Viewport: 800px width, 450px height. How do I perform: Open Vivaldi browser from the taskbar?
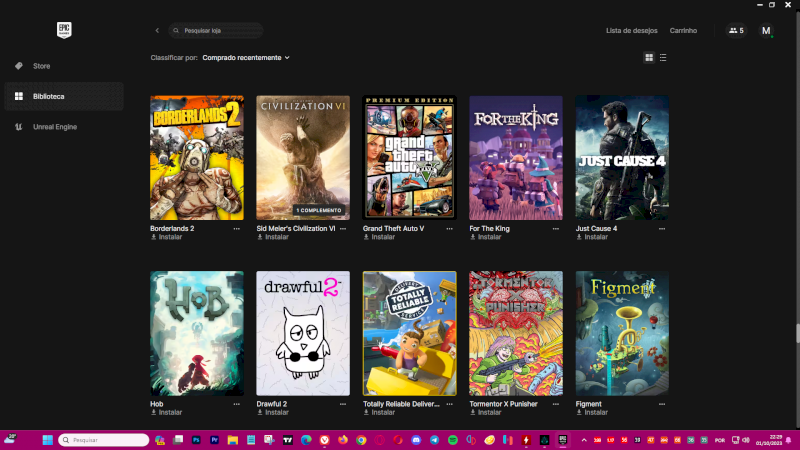[324, 440]
